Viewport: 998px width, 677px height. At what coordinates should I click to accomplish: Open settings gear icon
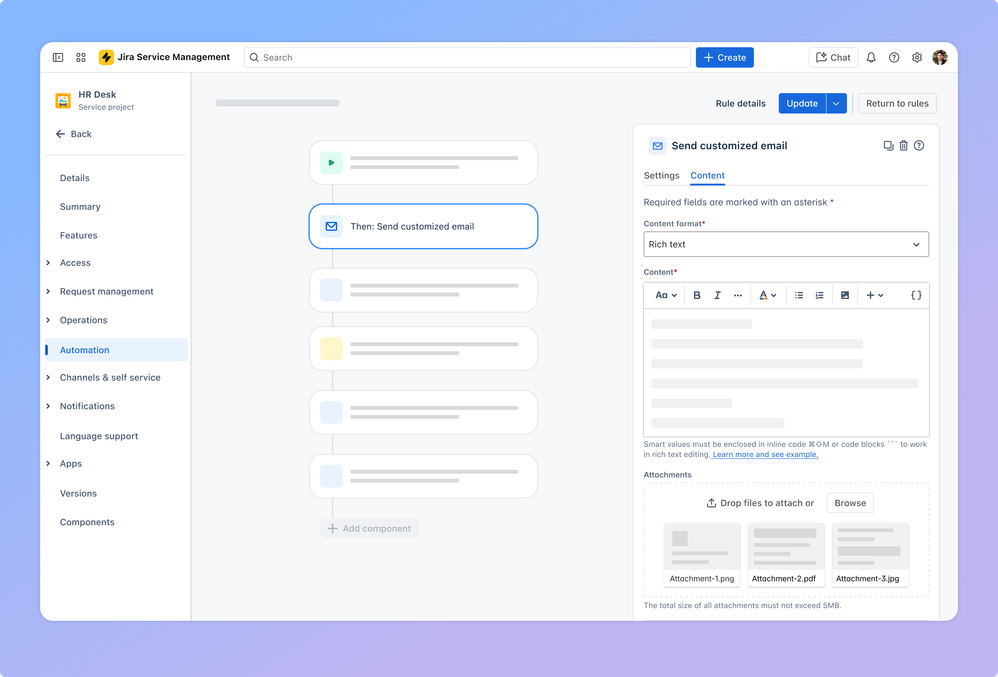(917, 57)
